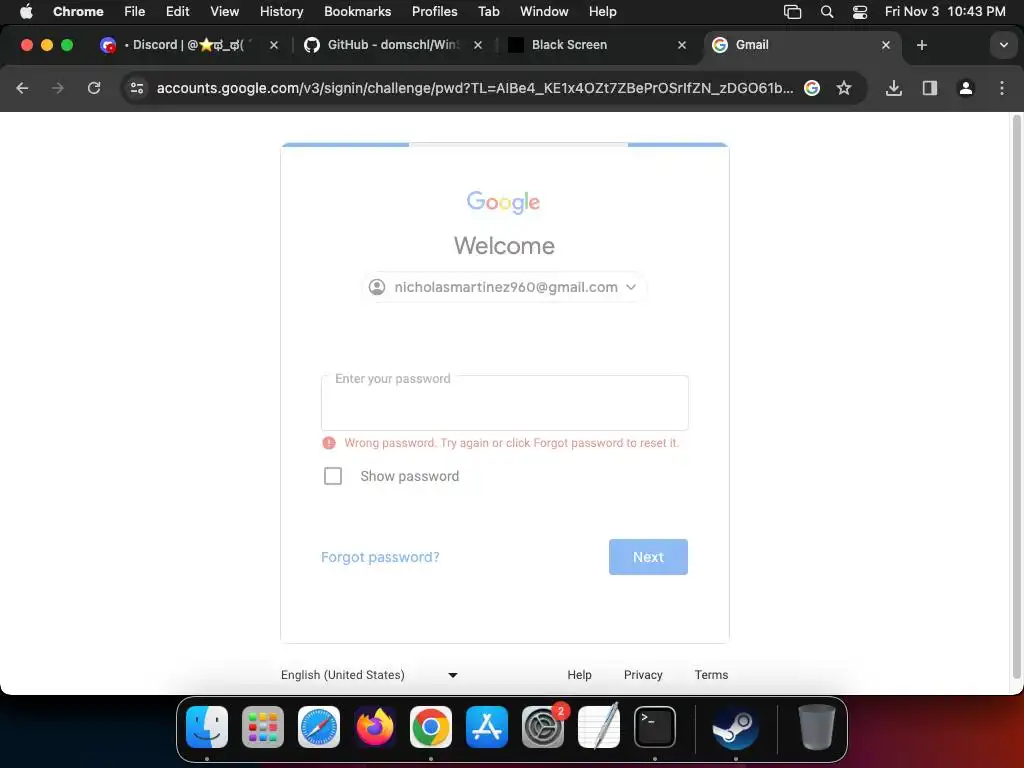Open App Store from the Dock
The height and width of the screenshot is (768, 1024).
[x=487, y=727]
